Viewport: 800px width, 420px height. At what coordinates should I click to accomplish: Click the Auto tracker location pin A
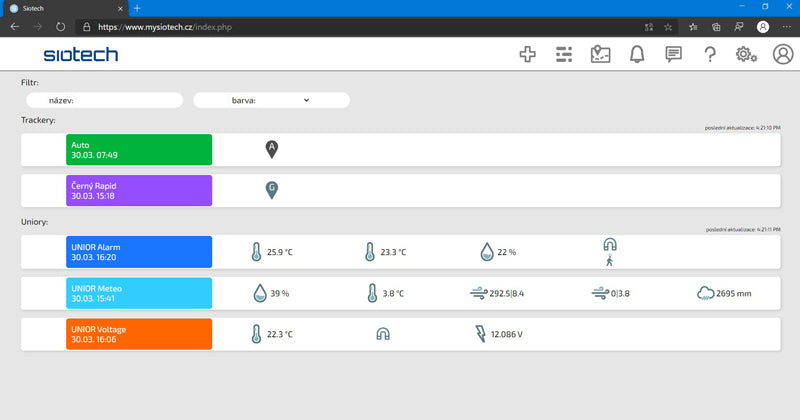tap(272, 150)
